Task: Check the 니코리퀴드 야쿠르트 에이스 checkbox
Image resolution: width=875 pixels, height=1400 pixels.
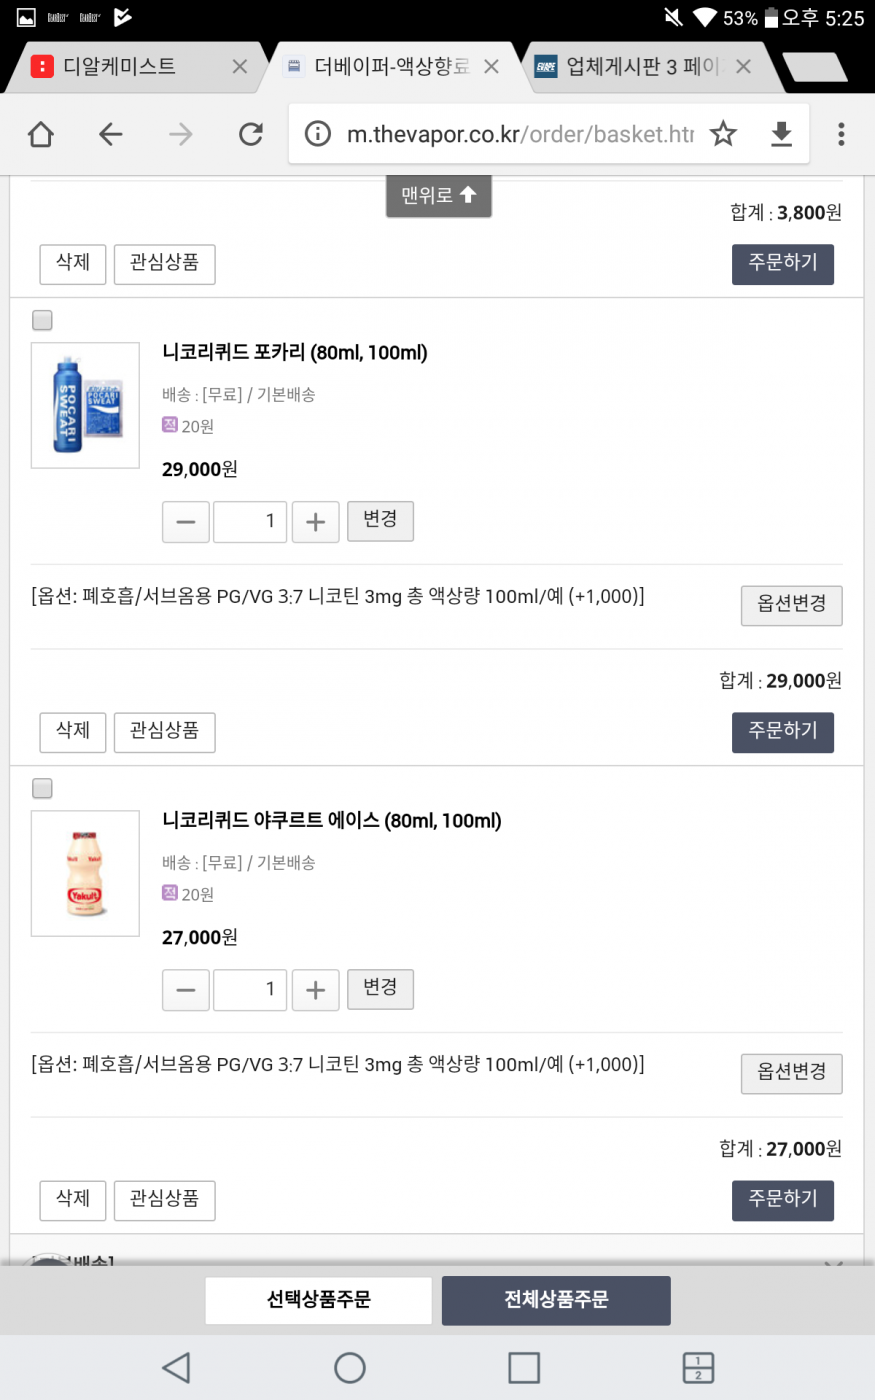Action: coord(42,788)
